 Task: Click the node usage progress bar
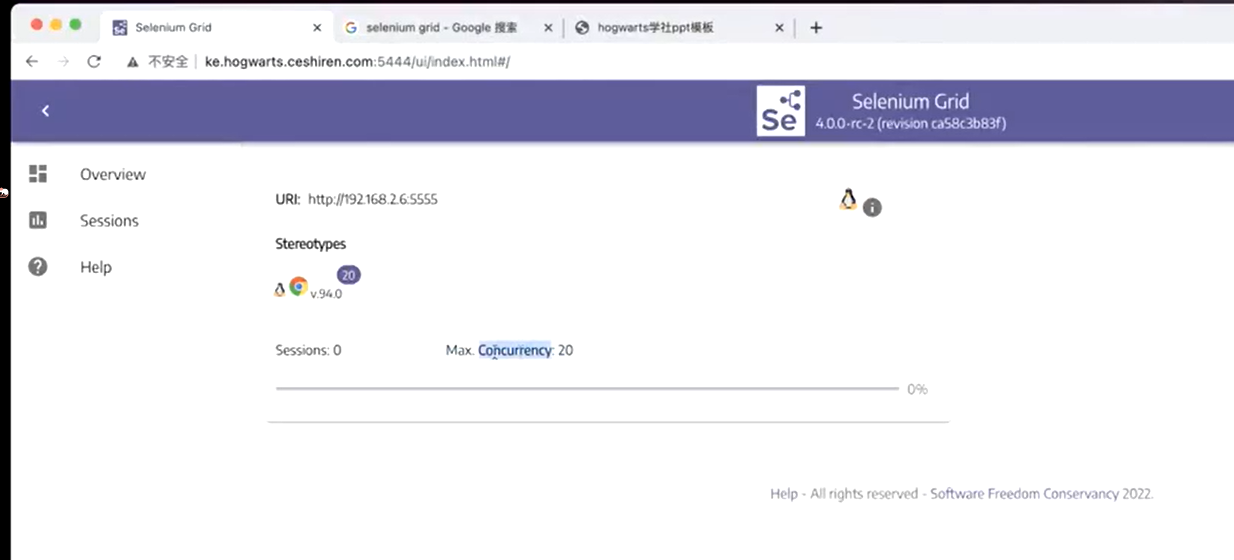click(587, 388)
